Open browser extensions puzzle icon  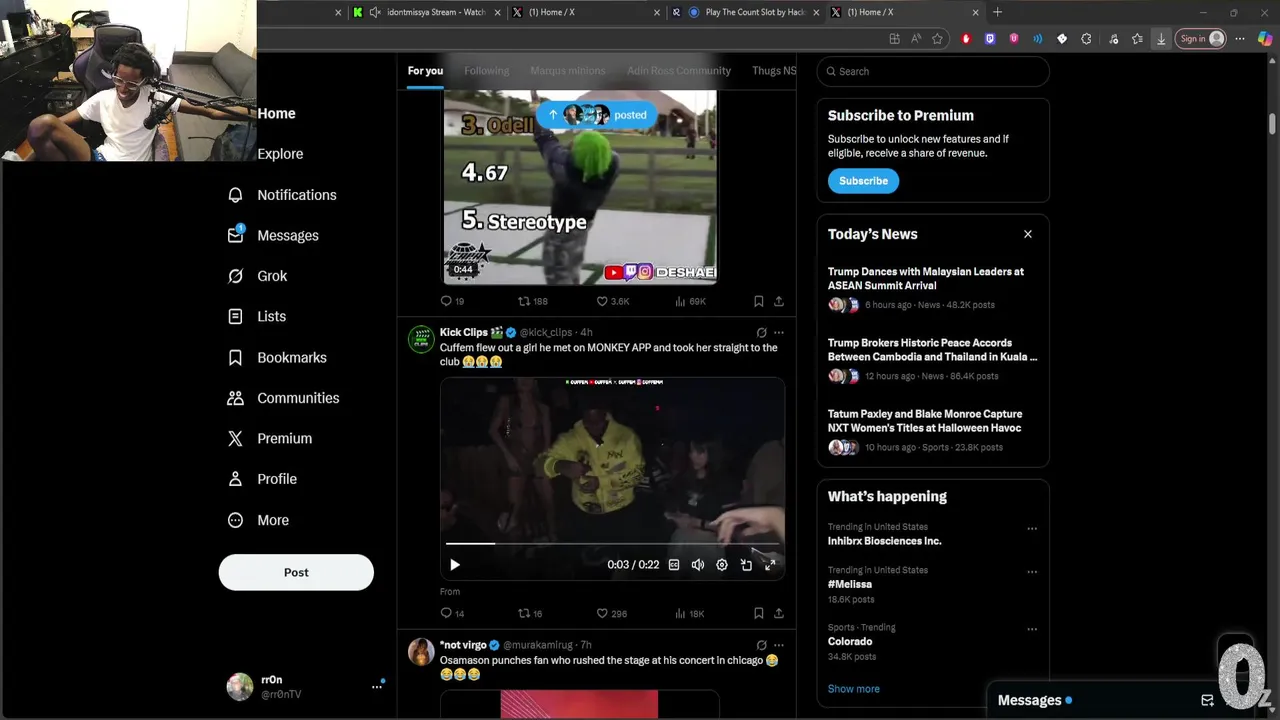point(1086,39)
